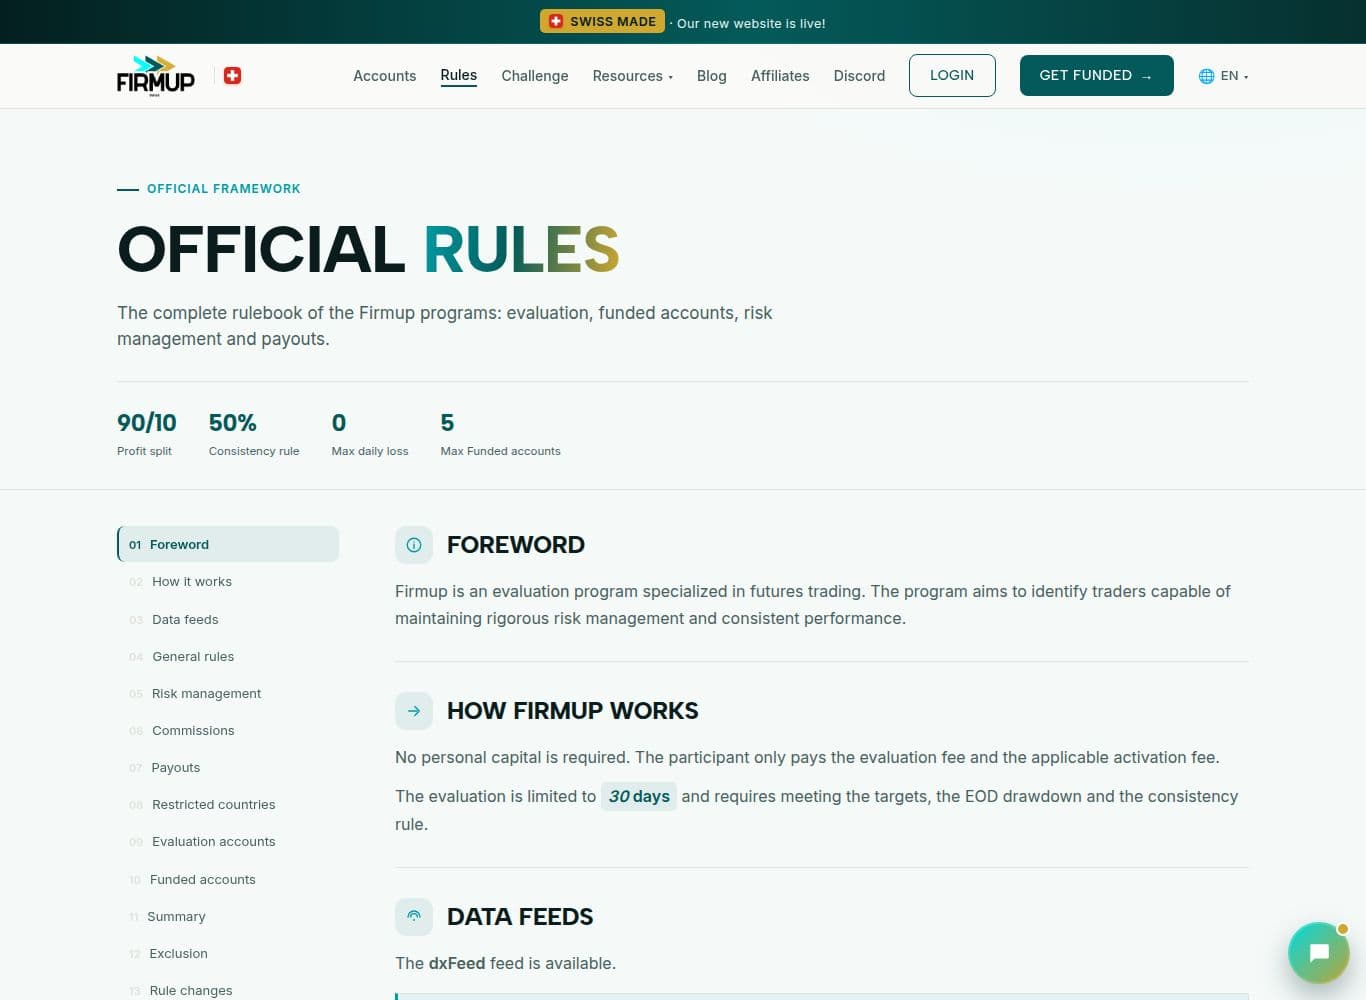The image size is (1366, 1000).
Task: Jump to Commissions section
Action: [x=228, y=730]
